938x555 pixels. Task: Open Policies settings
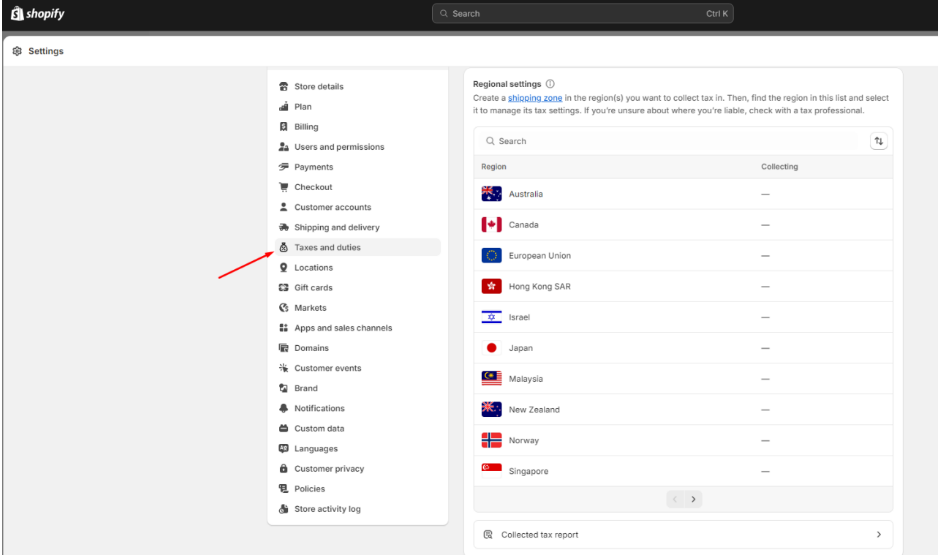[x=358, y=489]
